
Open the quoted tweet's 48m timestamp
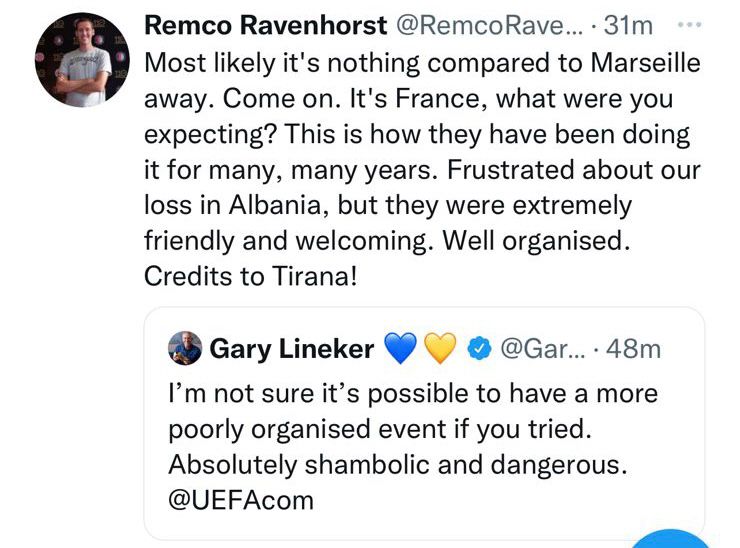[633, 349]
